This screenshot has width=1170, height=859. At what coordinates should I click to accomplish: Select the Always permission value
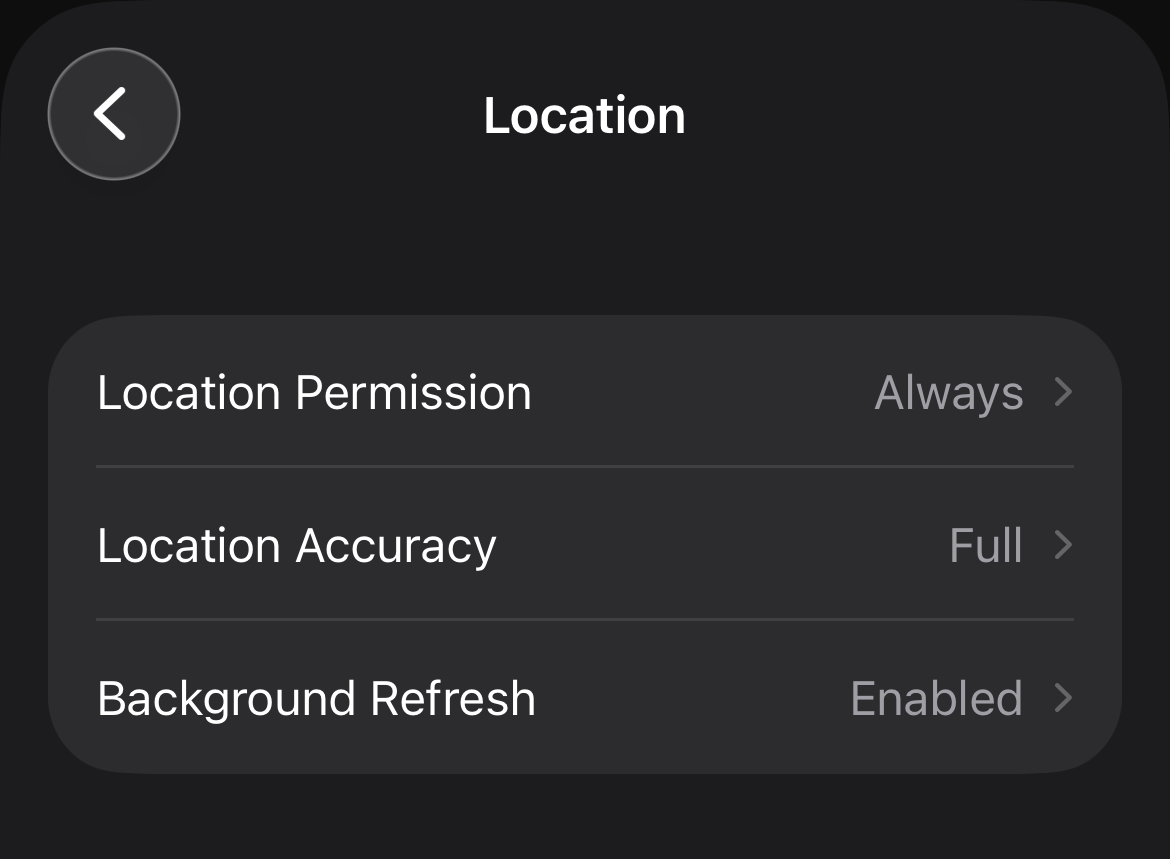[948, 393]
